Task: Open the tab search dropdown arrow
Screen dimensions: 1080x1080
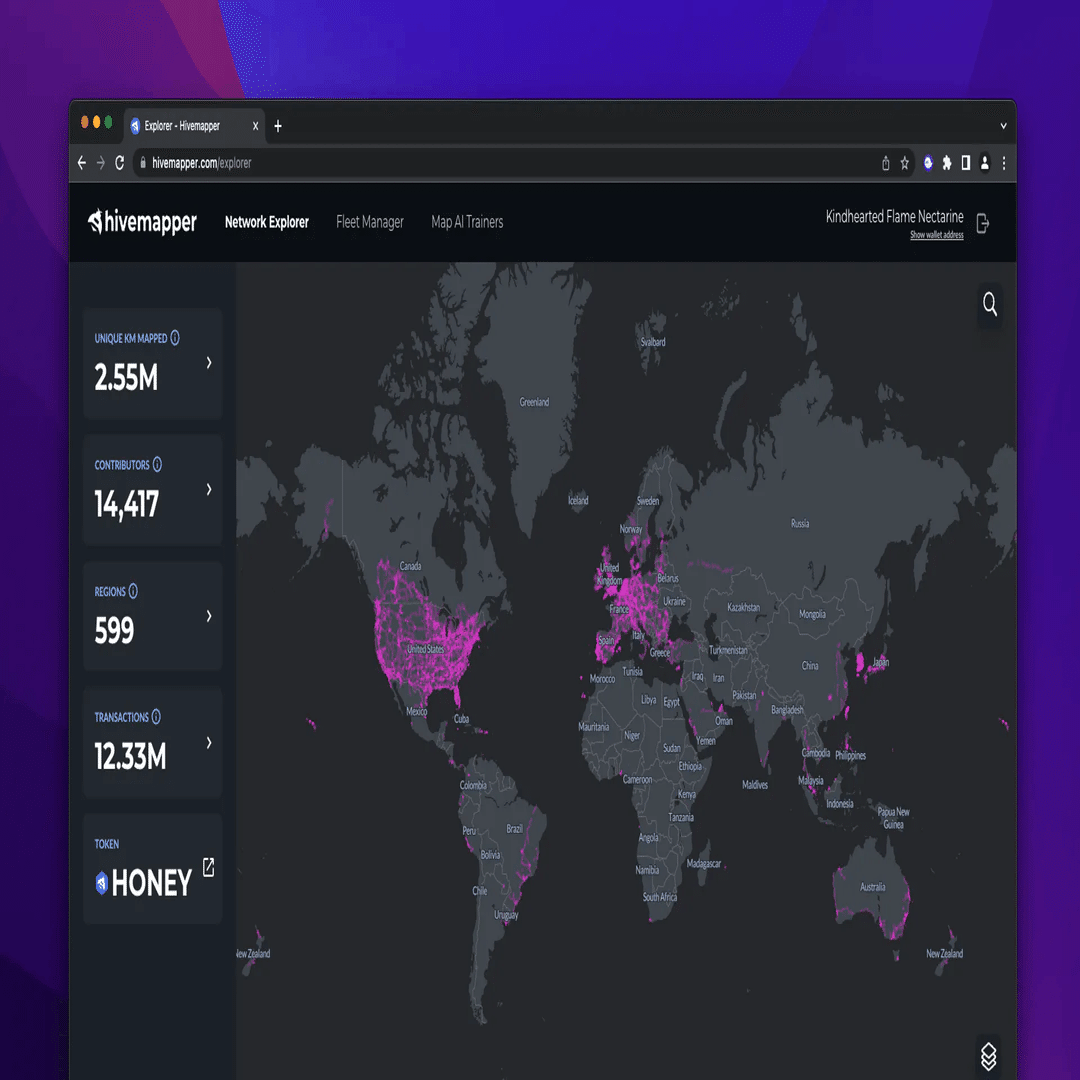Action: (x=1002, y=126)
